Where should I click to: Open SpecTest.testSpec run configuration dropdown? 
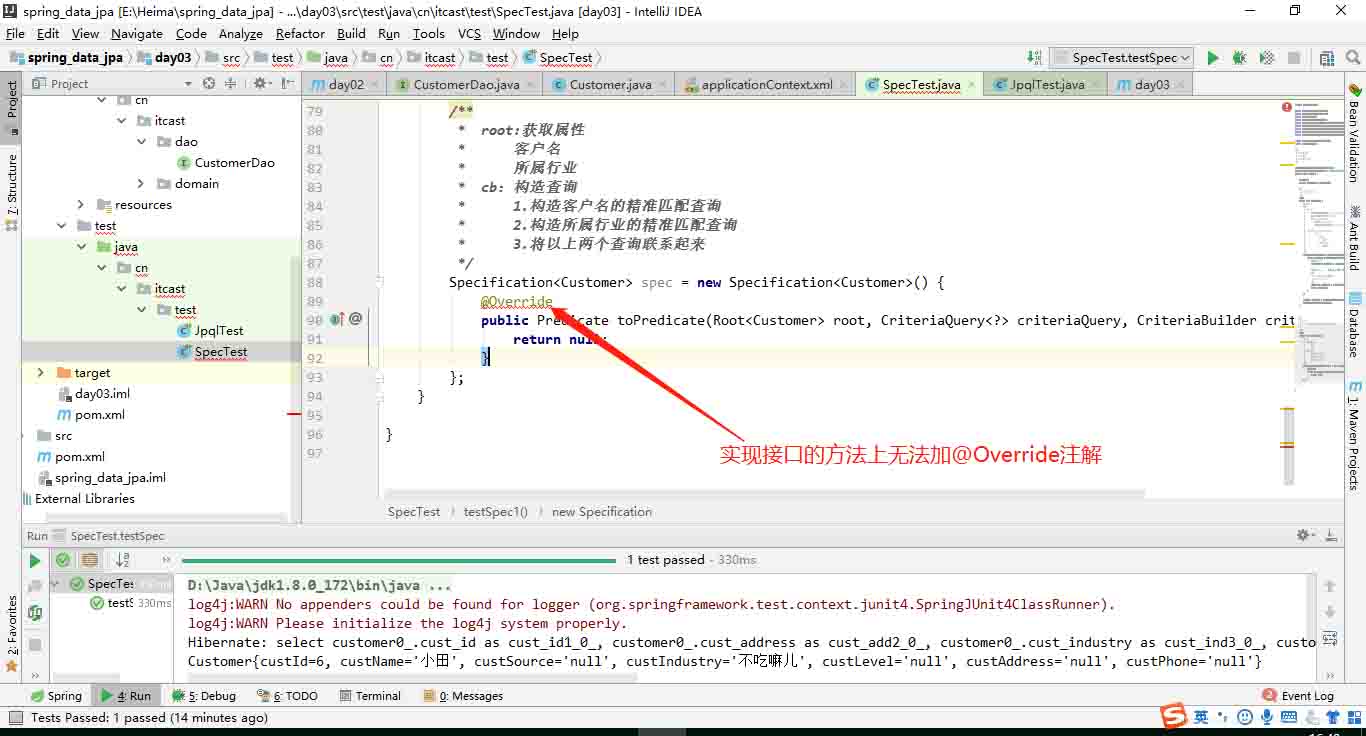tap(1121, 58)
